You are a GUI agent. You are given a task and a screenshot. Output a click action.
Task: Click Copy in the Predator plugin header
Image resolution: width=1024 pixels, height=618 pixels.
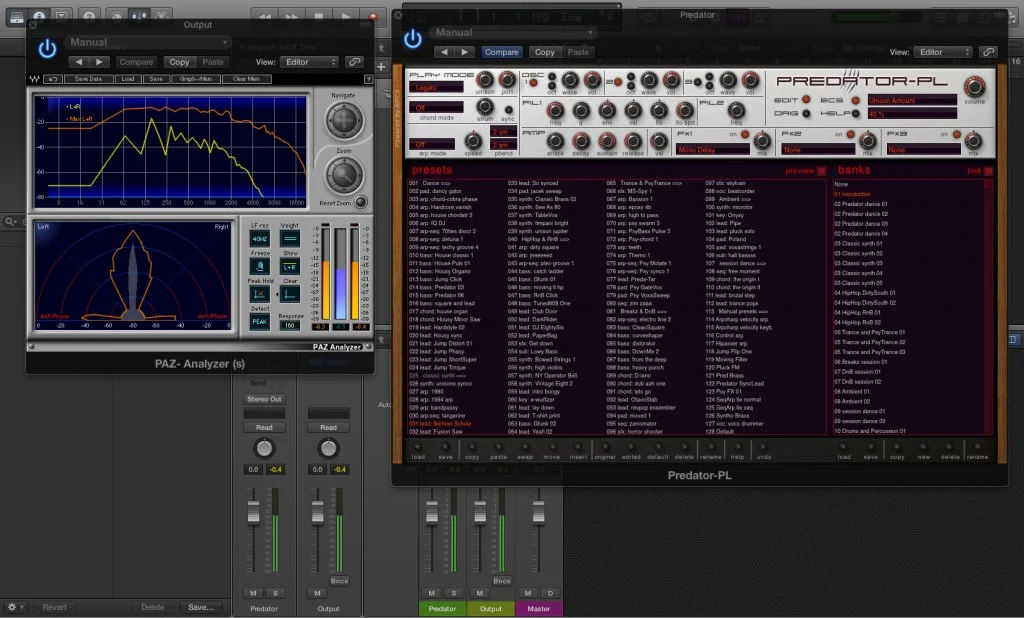click(x=545, y=52)
